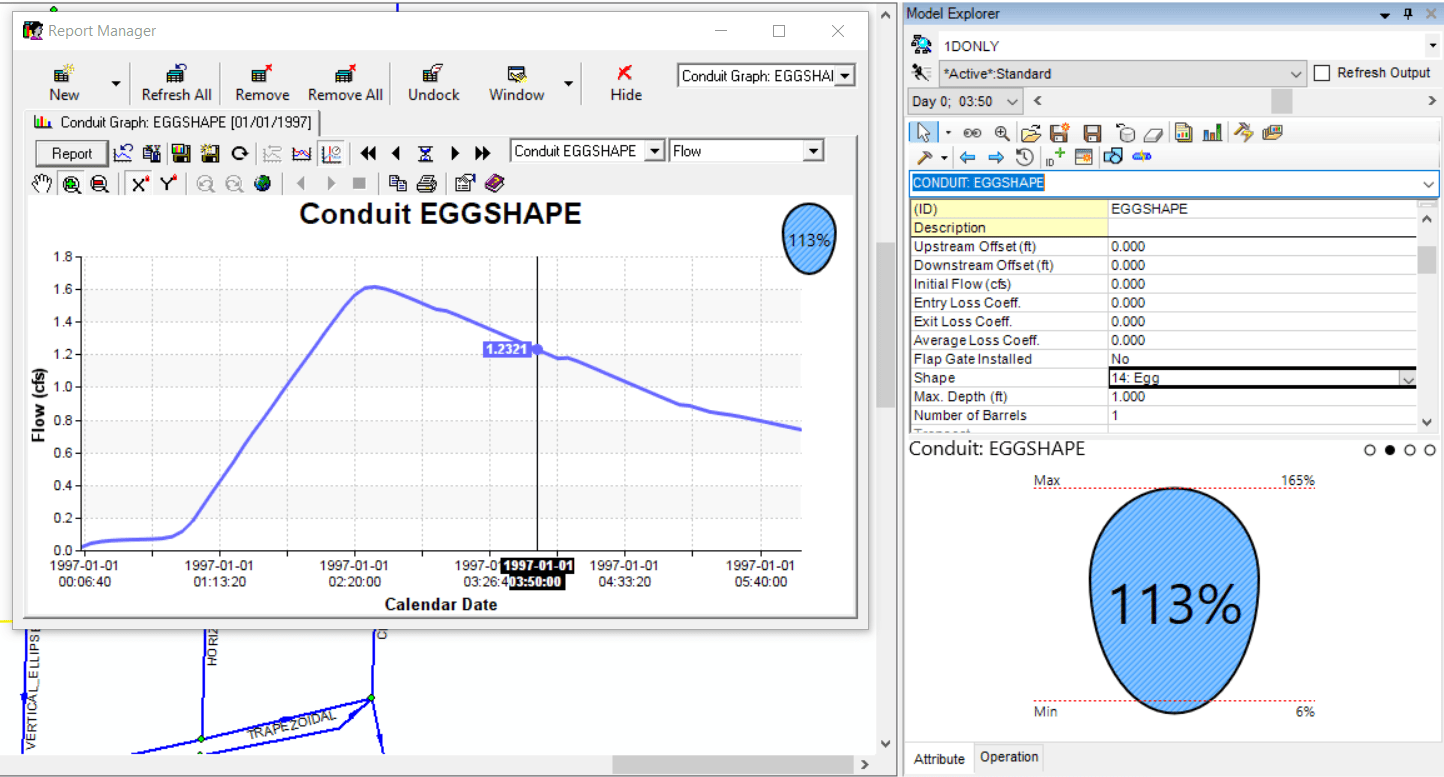
Task: Switch to the Operation tab
Action: point(1009,757)
